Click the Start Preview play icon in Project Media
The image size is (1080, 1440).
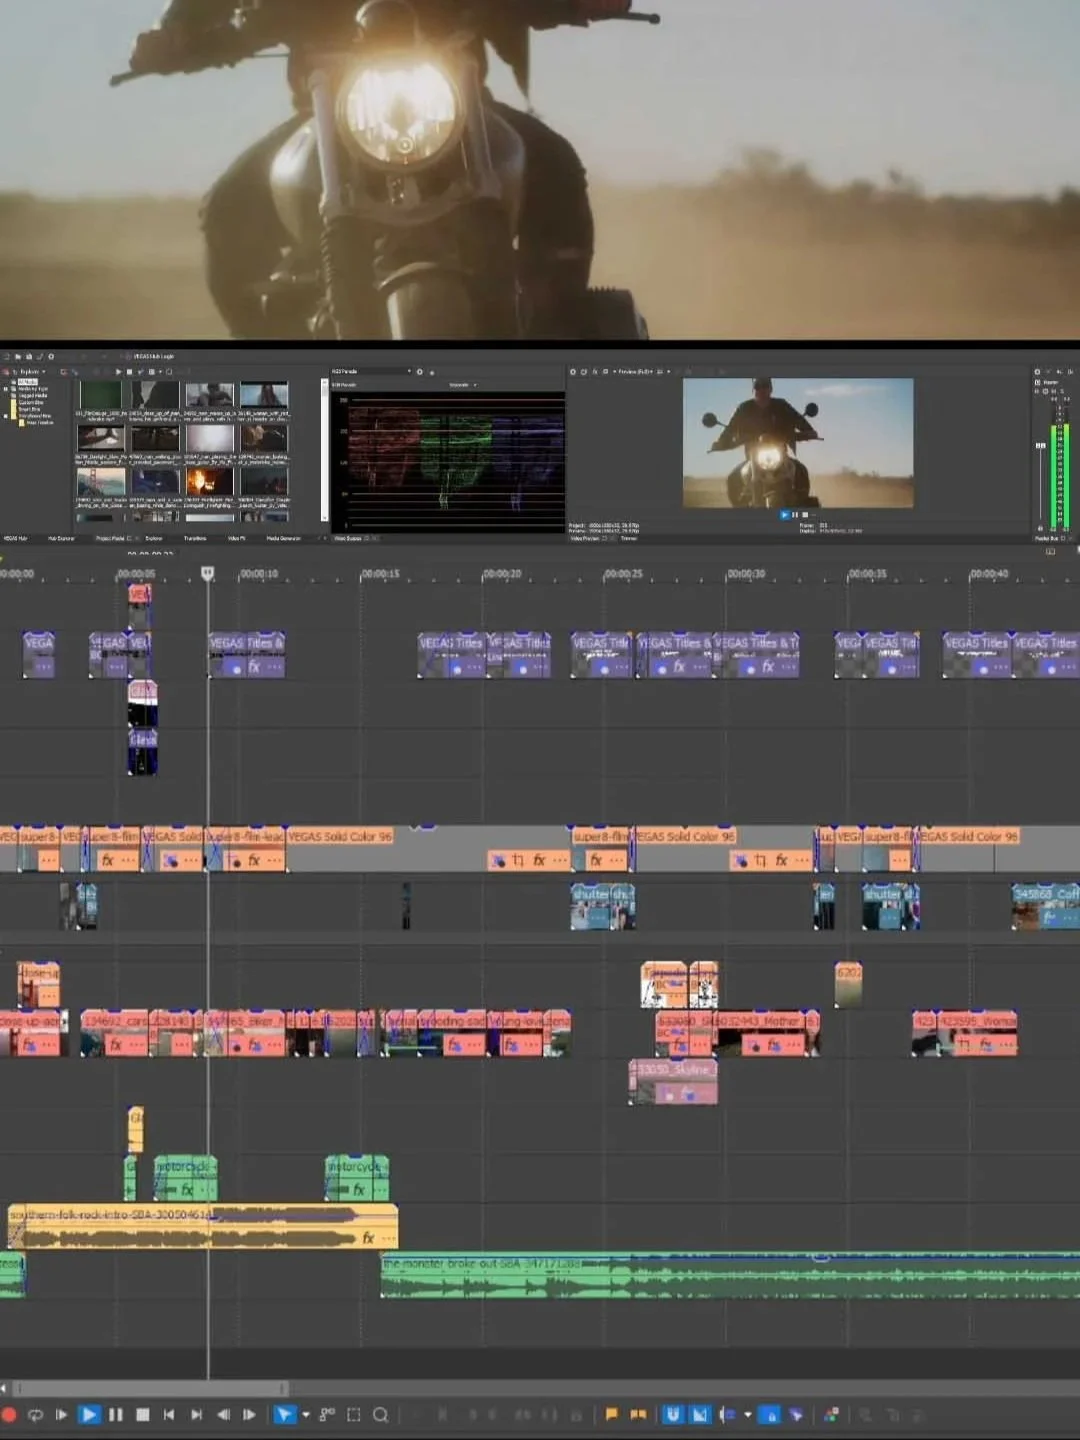tap(118, 372)
